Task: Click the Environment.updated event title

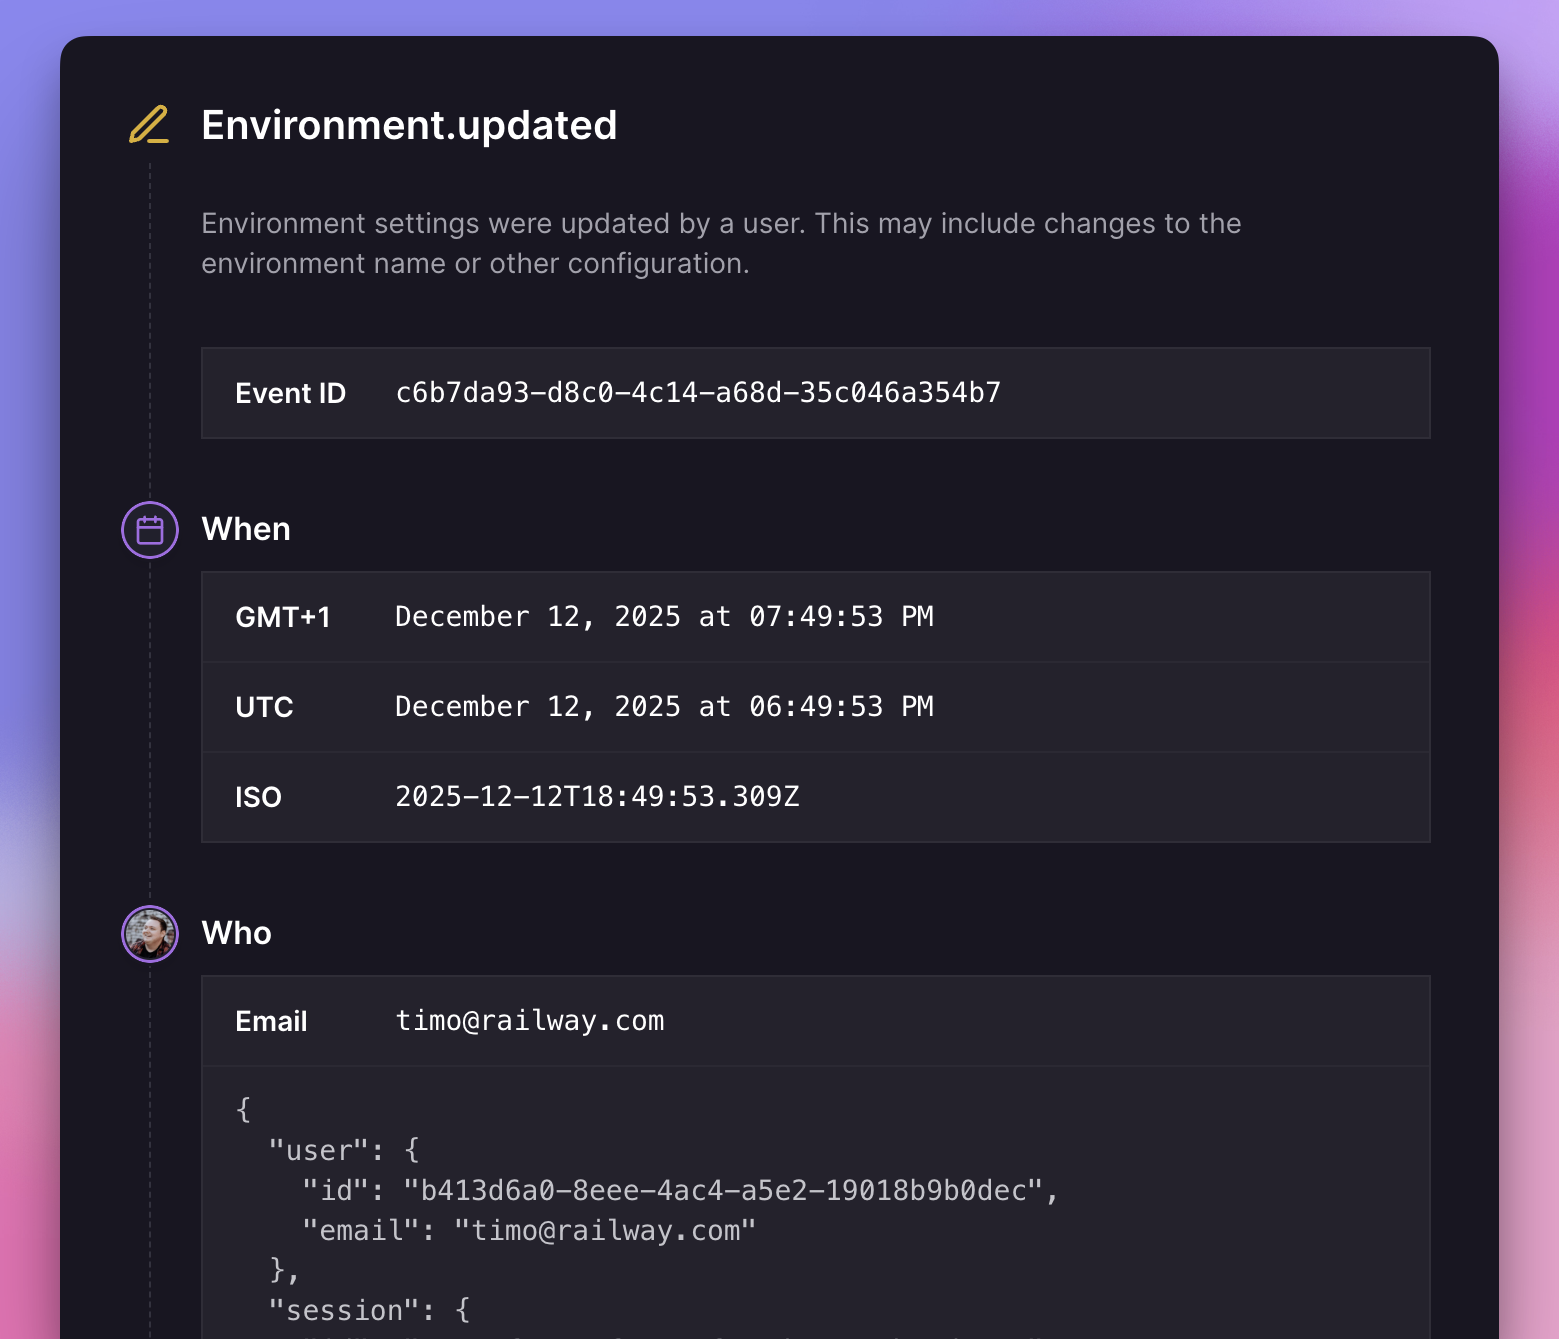Action: (409, 126)
